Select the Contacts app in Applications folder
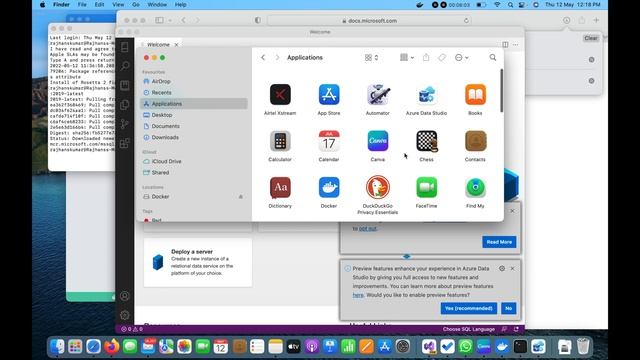The width and height of the screenshot is (640, 360). coord(475,141)
